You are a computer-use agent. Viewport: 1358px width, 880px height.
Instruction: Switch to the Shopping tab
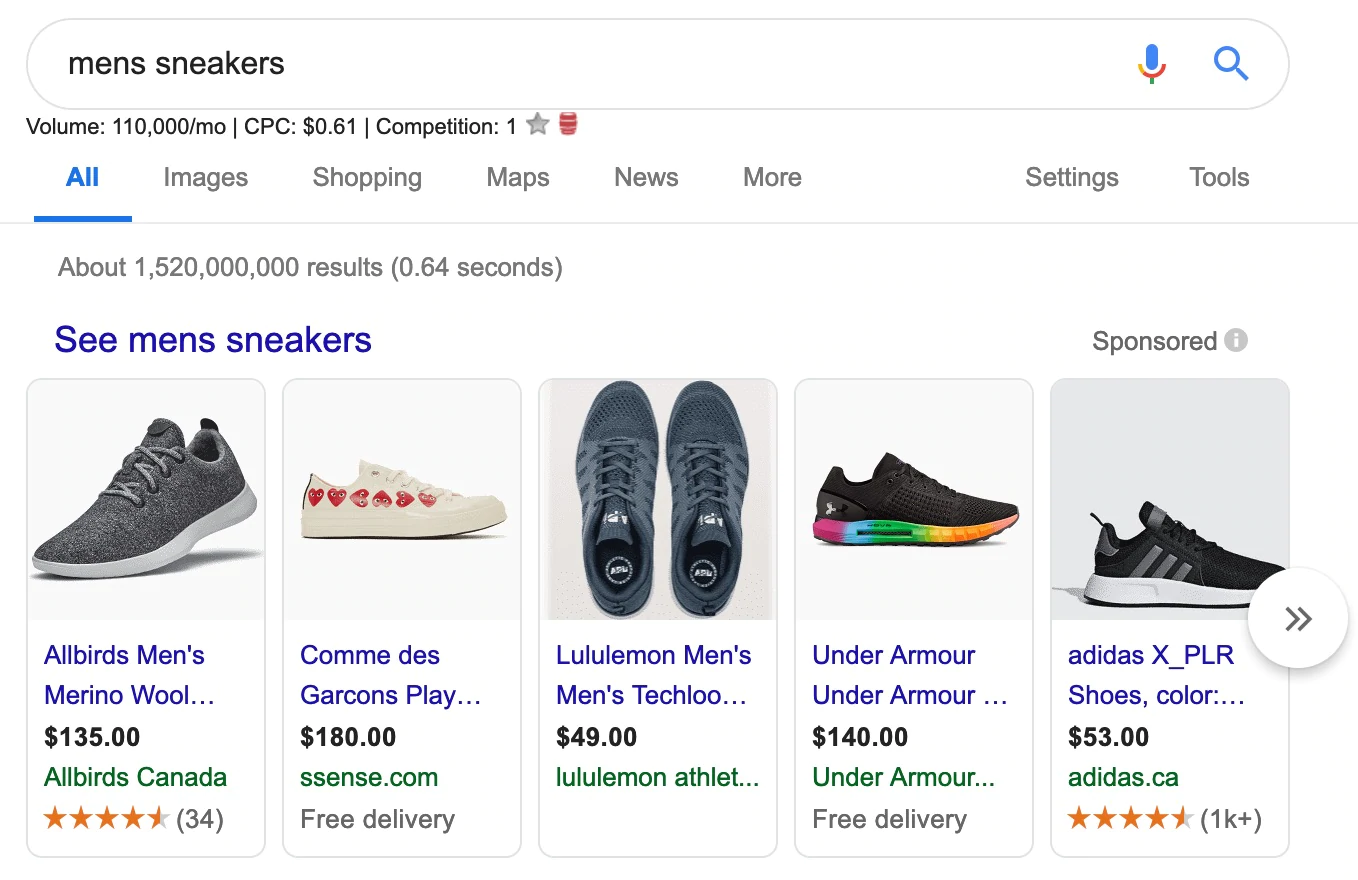pyautogui.click(x=367, y=178)
